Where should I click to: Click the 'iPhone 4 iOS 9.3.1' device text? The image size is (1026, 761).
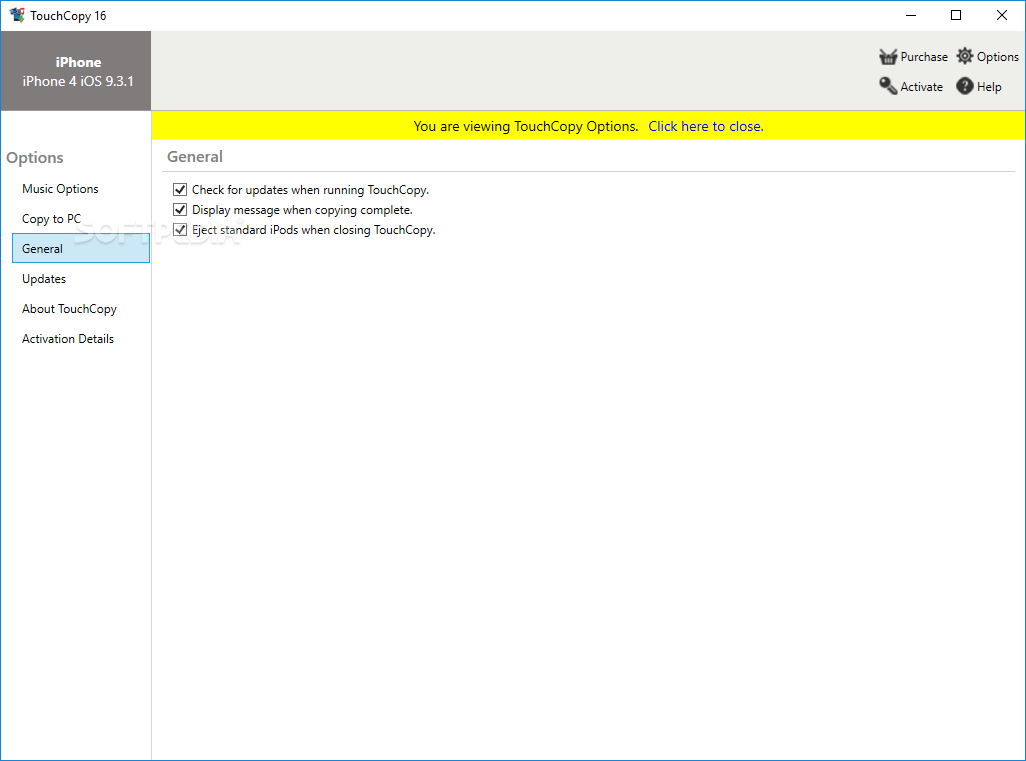point(78,81)
